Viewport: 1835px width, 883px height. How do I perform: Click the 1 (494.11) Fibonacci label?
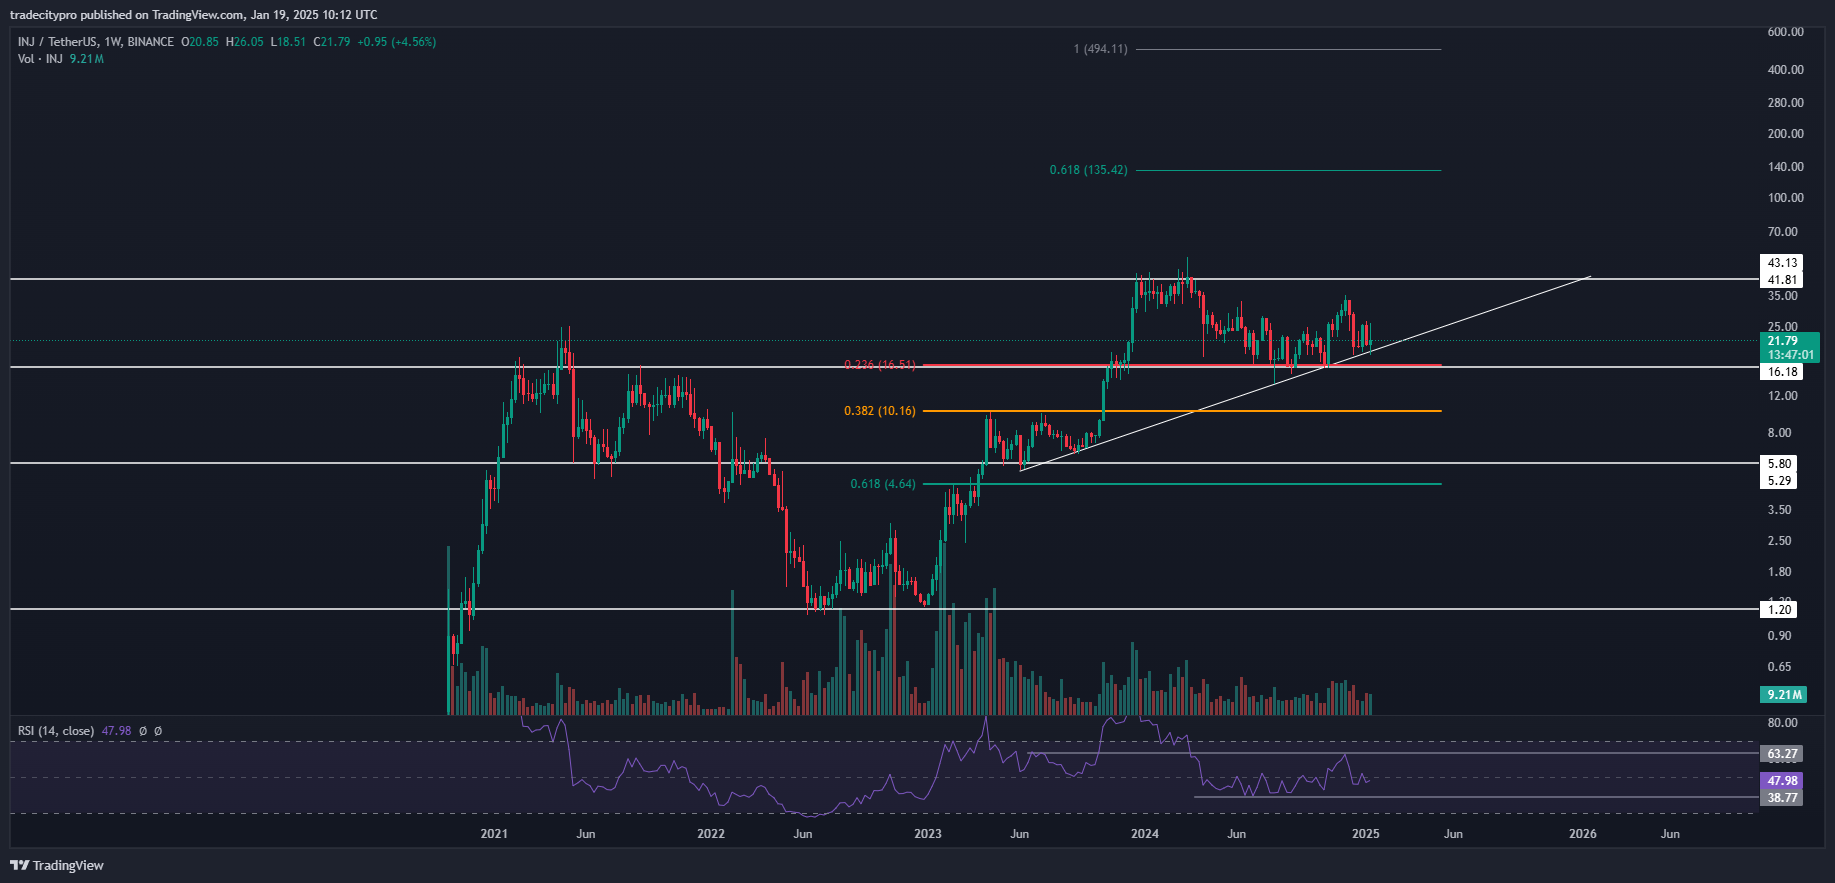[x=1100, y=49]
